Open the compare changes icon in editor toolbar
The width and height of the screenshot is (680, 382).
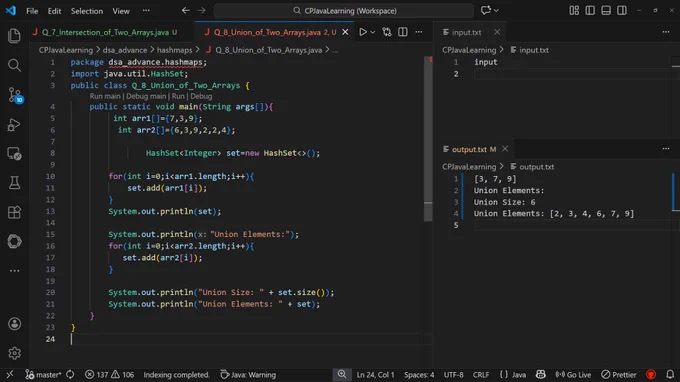pyautogui.click(x=386, y=32)
